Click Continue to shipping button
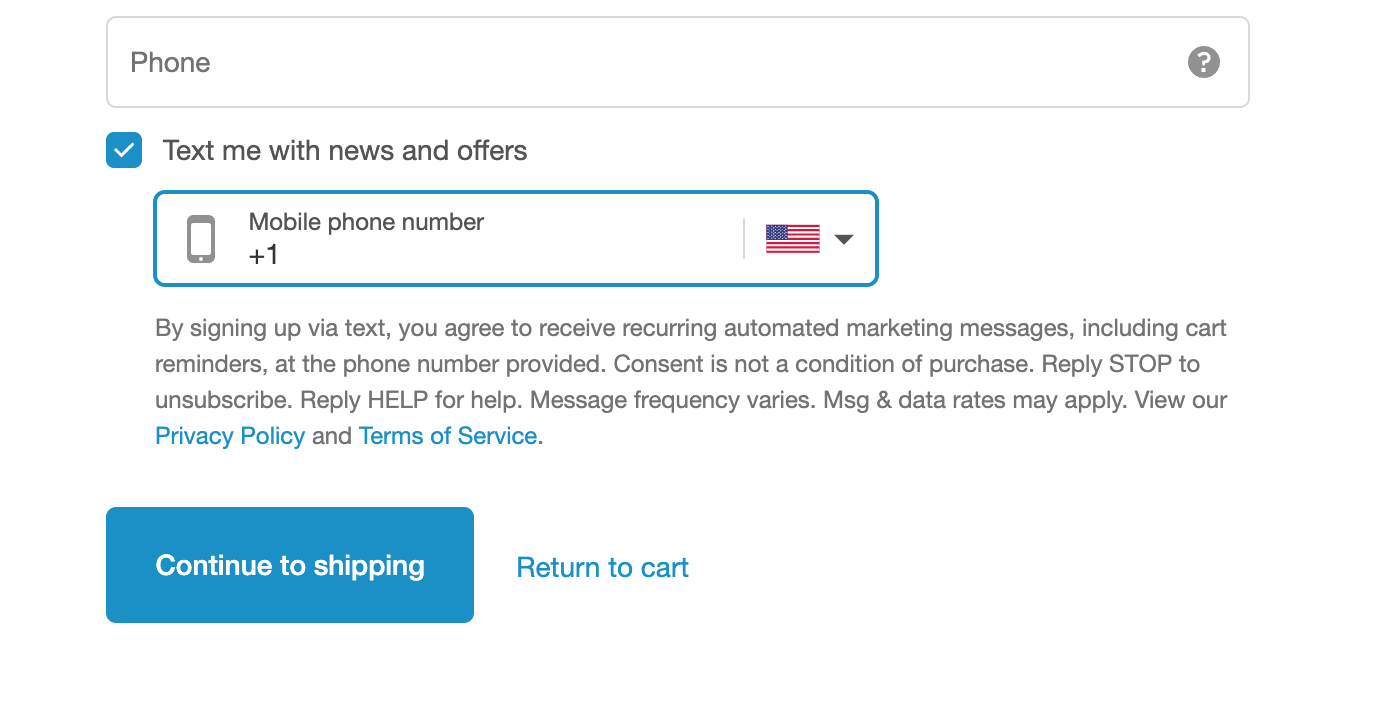The width and height of the screenshot is (1378, 712). (290, 565)
